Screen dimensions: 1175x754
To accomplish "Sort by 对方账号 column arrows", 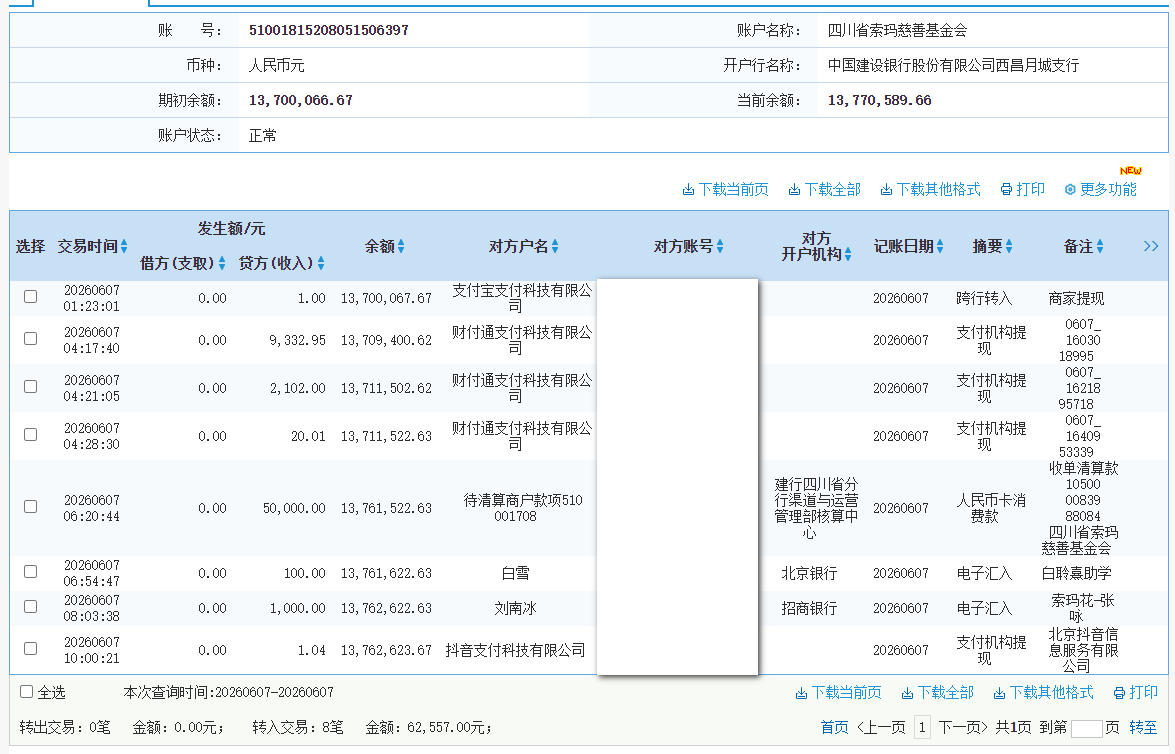I will click(720, 246).
